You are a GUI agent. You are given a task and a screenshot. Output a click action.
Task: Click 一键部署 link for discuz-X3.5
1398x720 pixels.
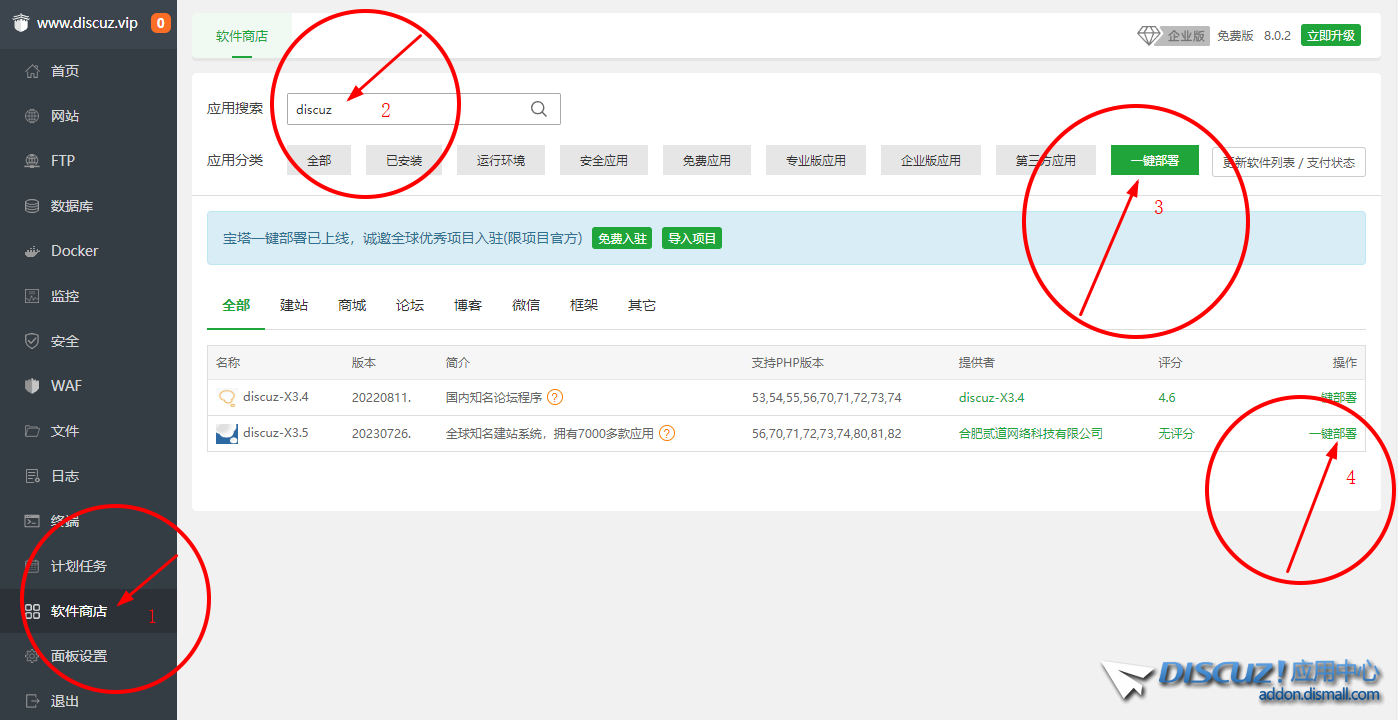[x=1332, y=433]
